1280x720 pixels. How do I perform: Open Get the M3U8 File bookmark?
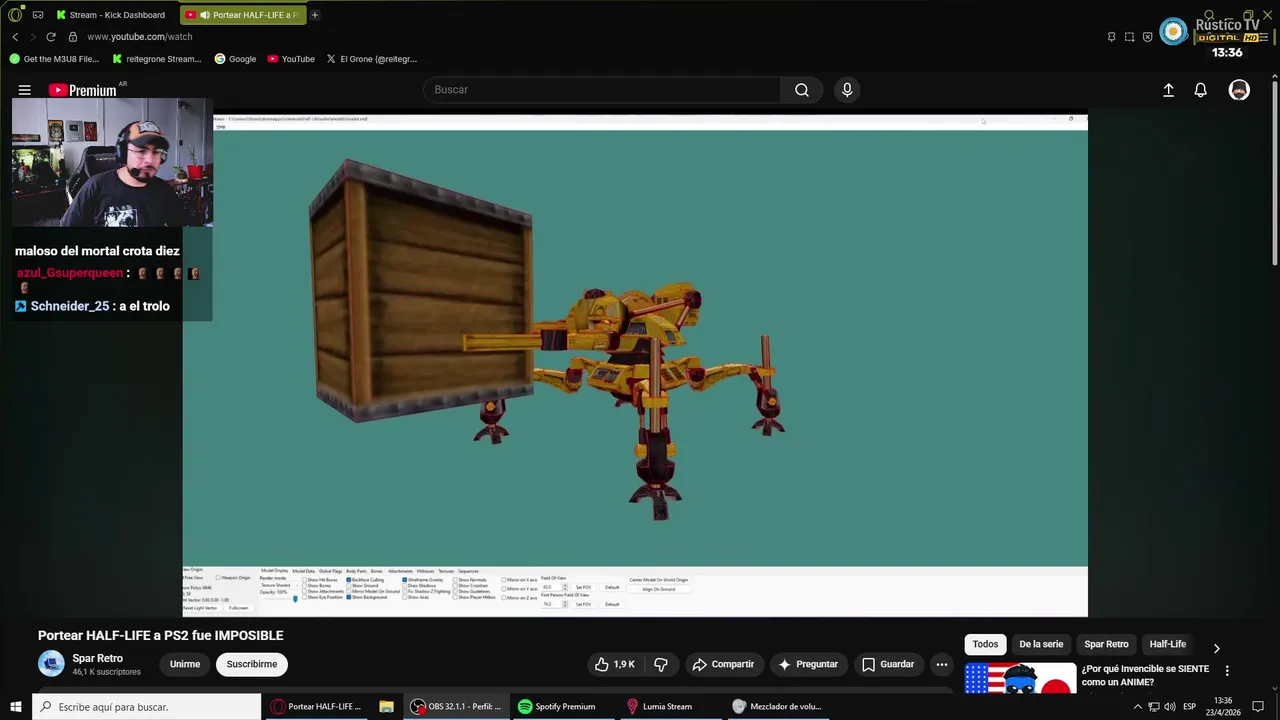click(54, 59)
